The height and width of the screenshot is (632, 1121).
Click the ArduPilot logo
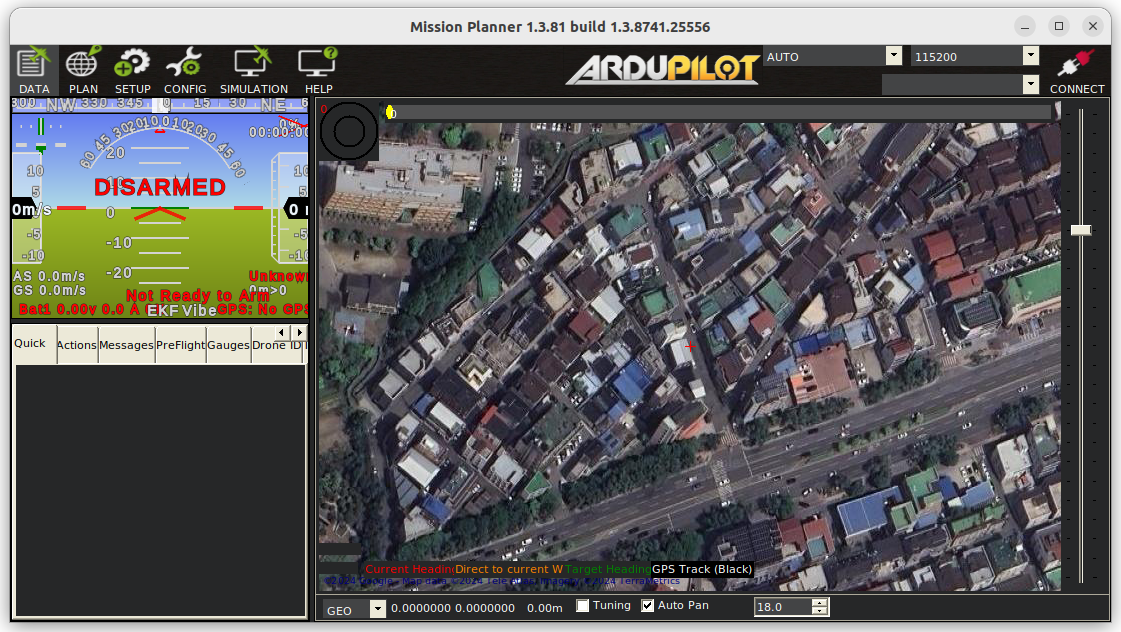point(663,69)
